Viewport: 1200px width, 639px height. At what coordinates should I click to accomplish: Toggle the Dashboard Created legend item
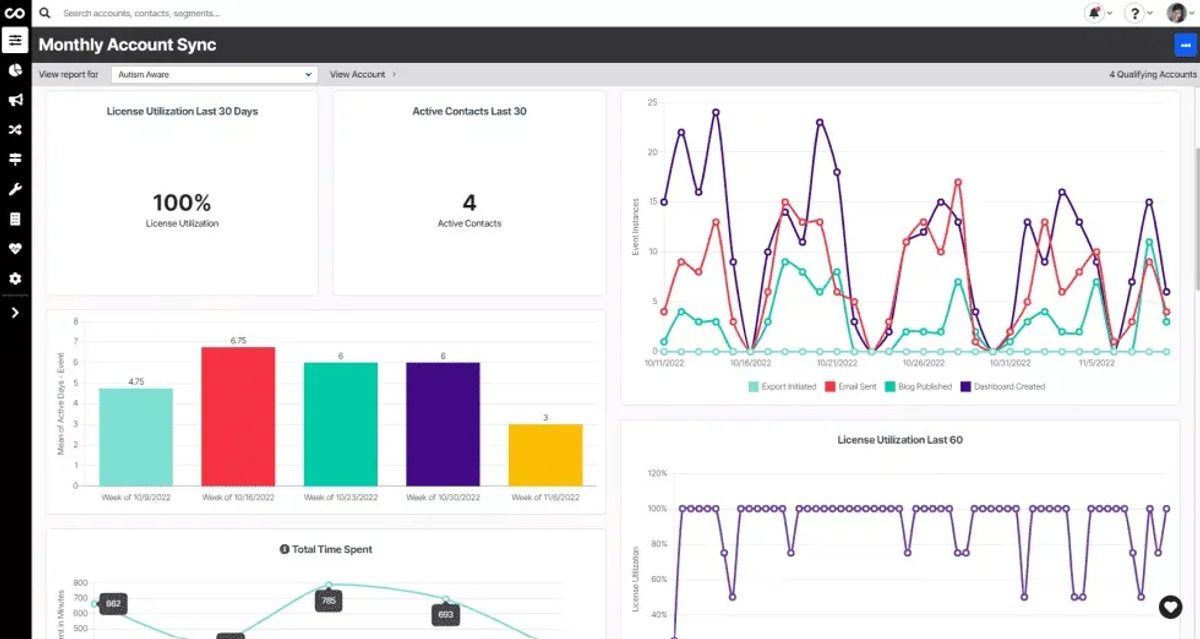[1003, 386]
